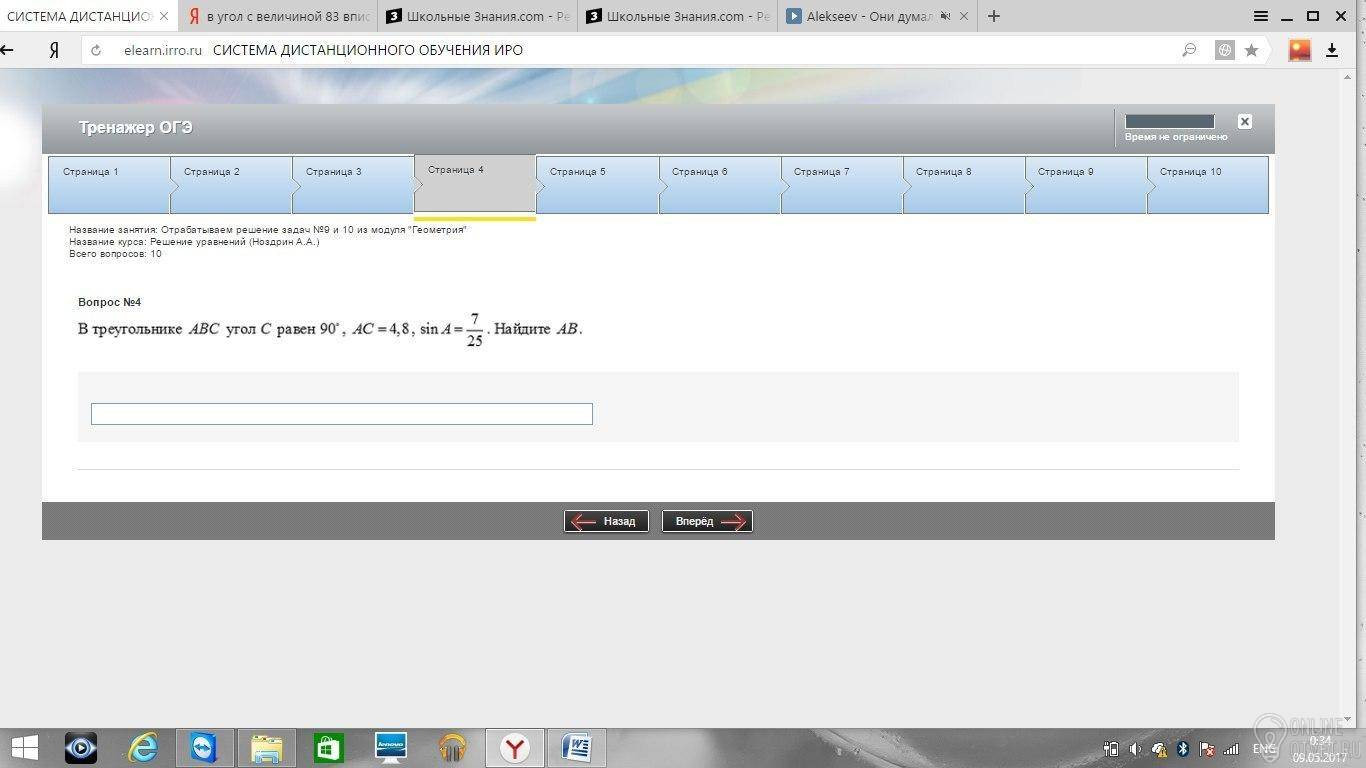Click the Вперёд button
Screen dimensions: 1366x768
click(707, 521)
